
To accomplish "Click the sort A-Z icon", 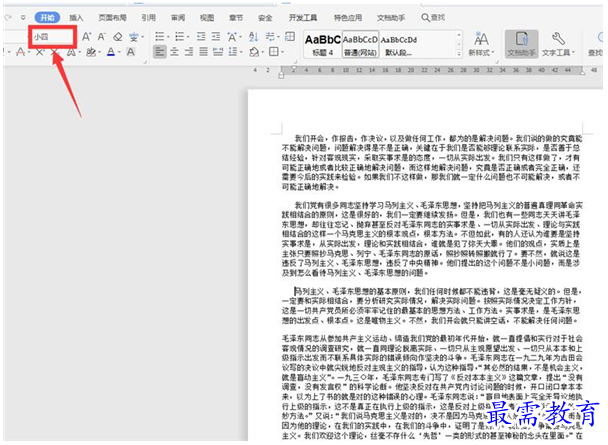I will tap(254, 37).
